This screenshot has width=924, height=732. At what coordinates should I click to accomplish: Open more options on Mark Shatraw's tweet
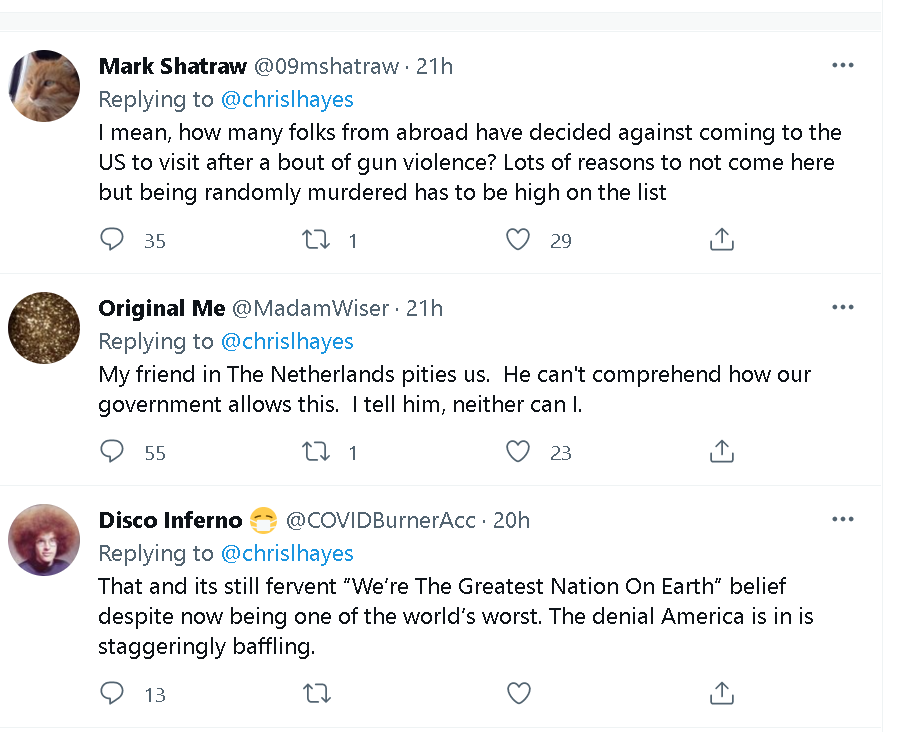(843, 66)
